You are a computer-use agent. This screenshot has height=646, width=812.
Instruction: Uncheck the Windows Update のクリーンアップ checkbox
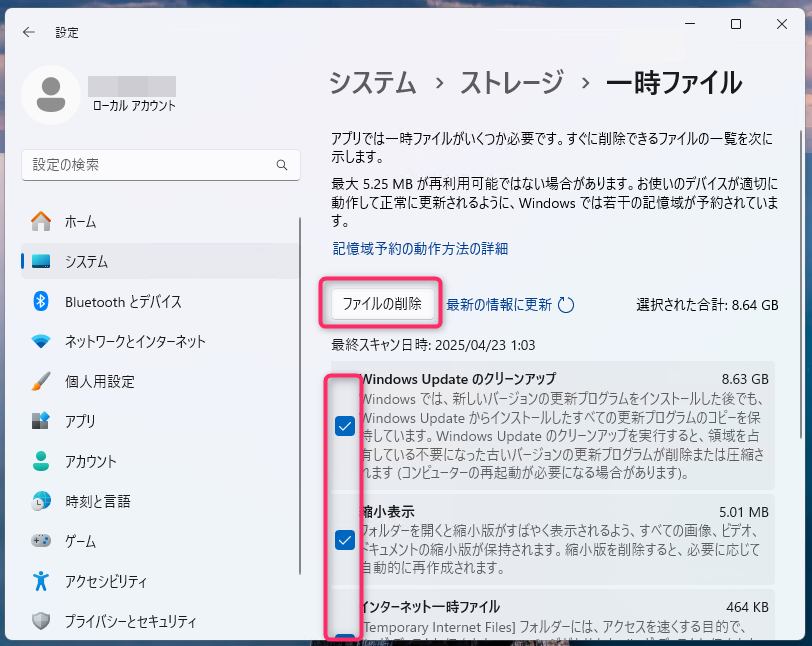[x=345, y=426]
